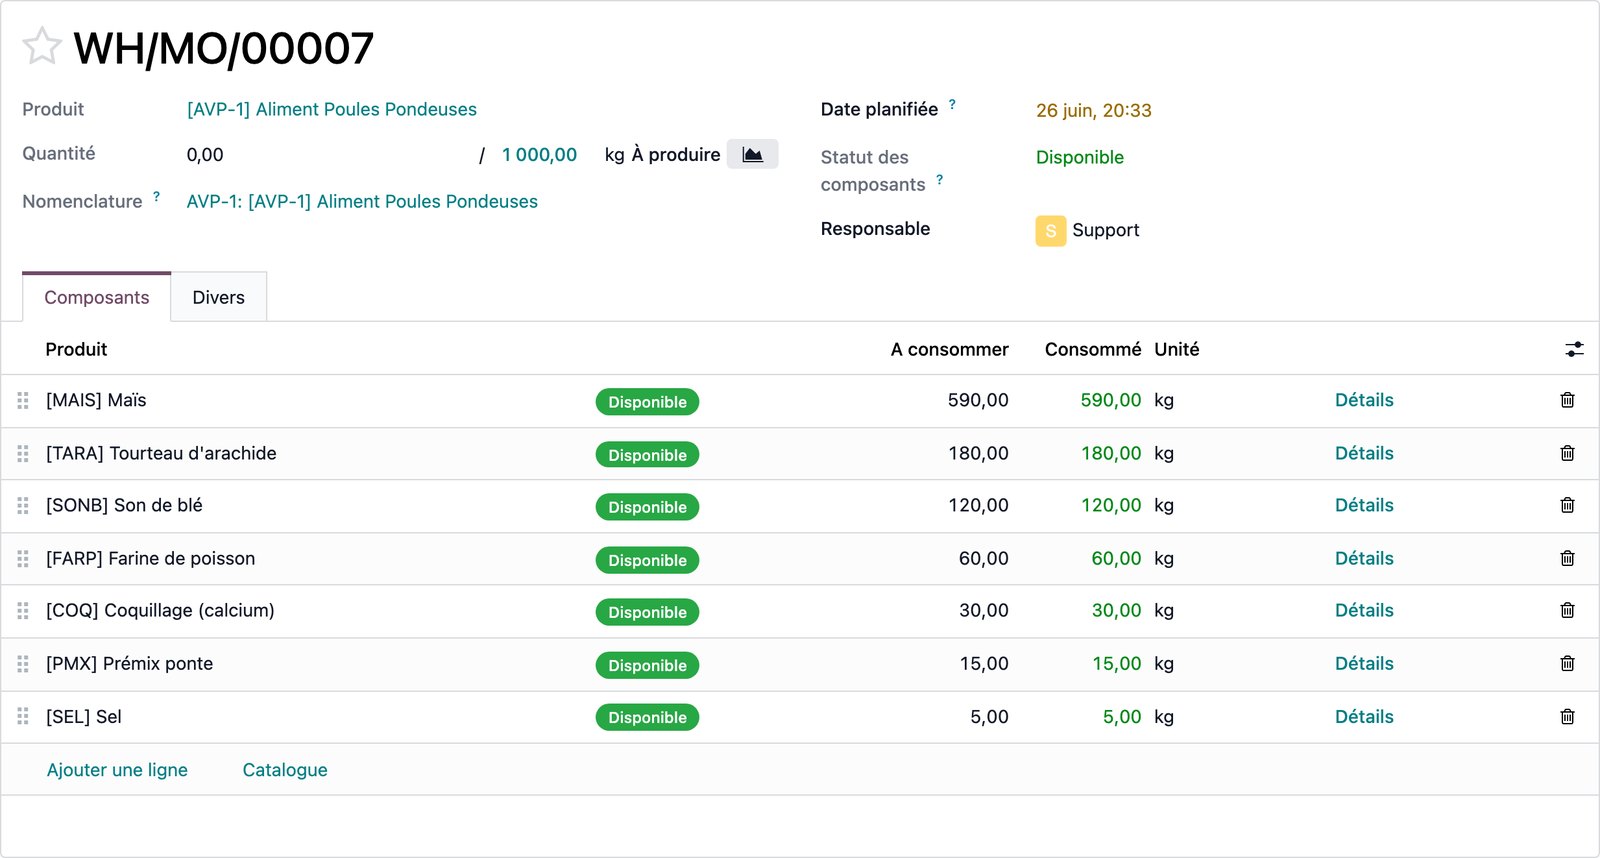Viewport: 1600px width, 858px height.
Task: Click the Nomenclature help question mark
Action: tap(156, 196)
